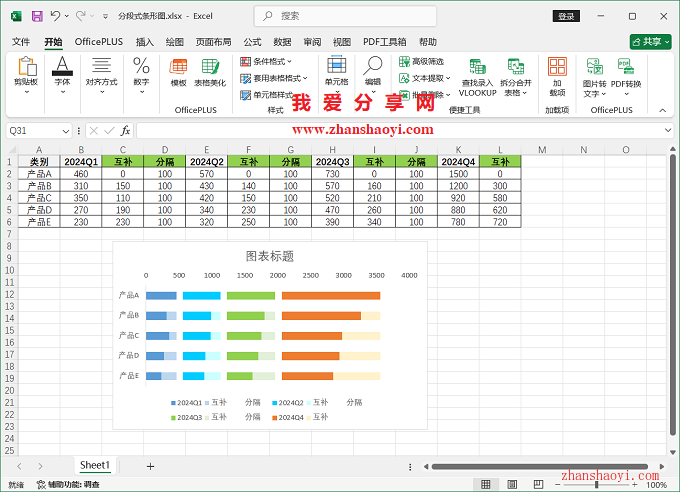Viewport: 680px width, 492px height.
Task: Open the Name Box dropdown arrow
Action: click(67, 130)
